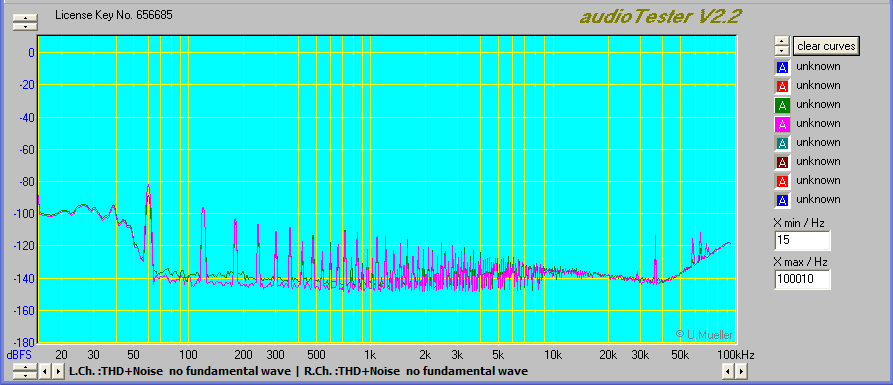Click down arrow beside clear curves
Screen dimensions: 893x385
782,50
